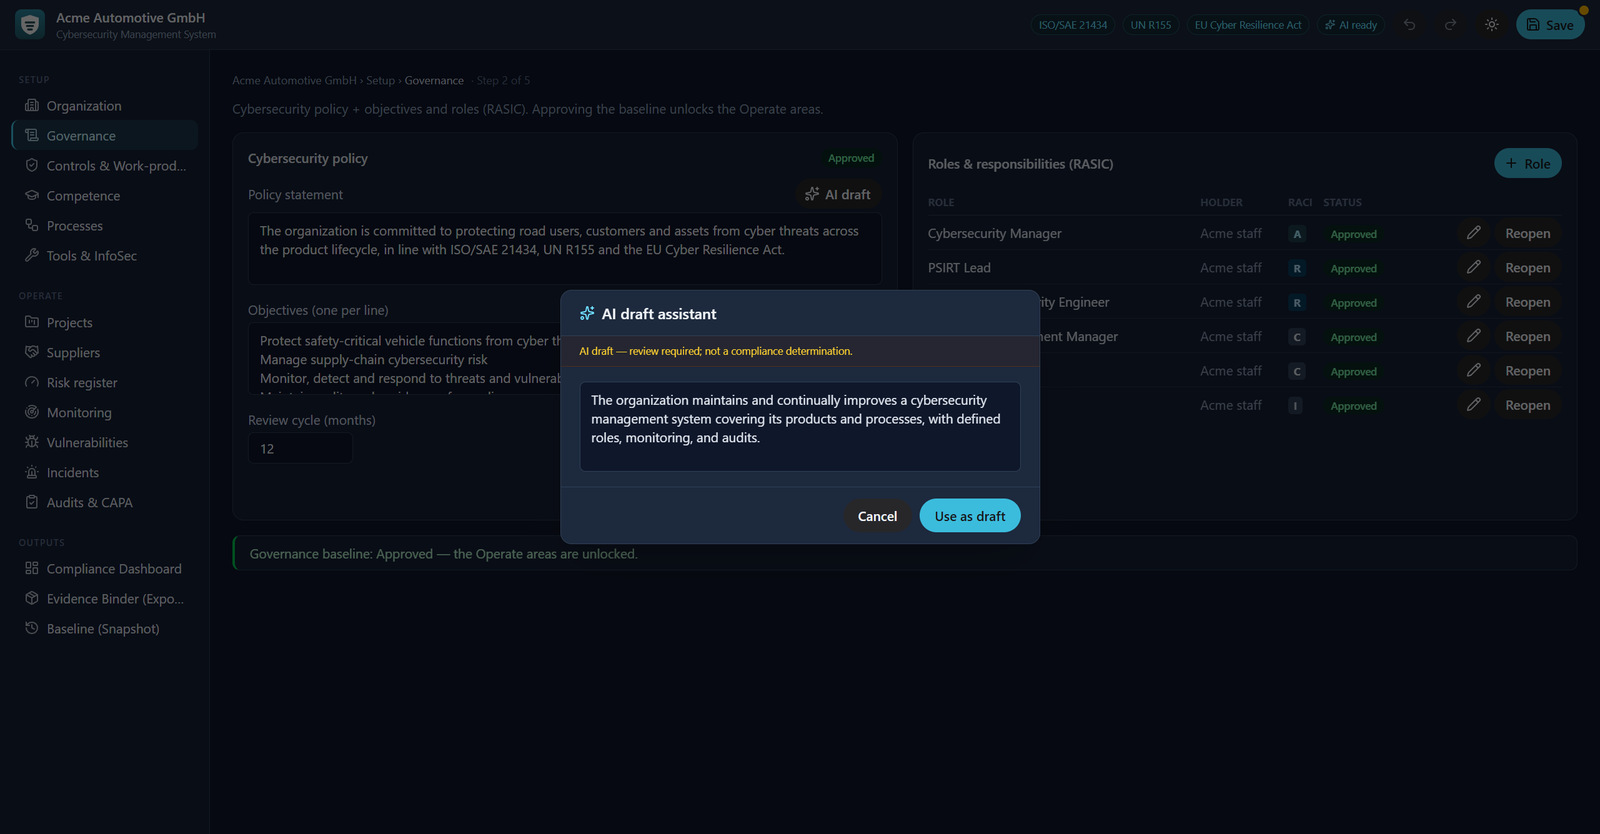The height and width of the screenshot is (834, 1600).
Task: Click the review required warning banner
Action: (800, 351)
